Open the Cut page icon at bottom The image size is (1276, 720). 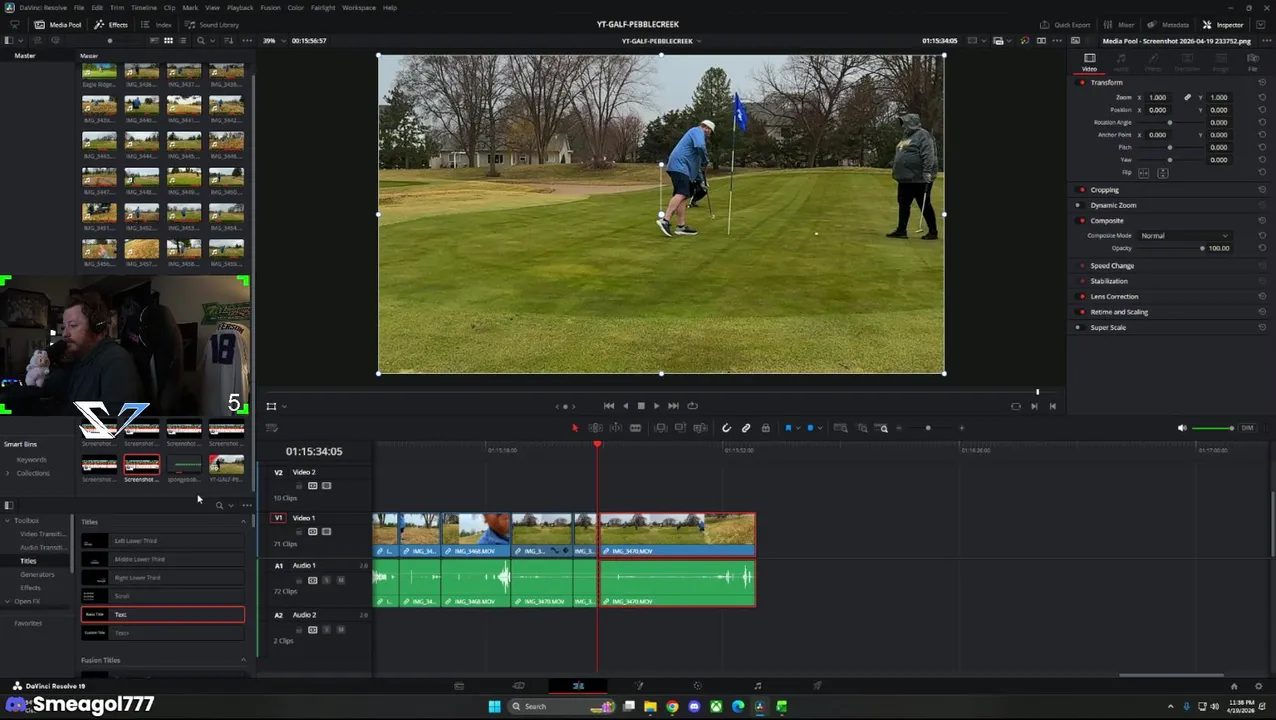pos(519,686)
